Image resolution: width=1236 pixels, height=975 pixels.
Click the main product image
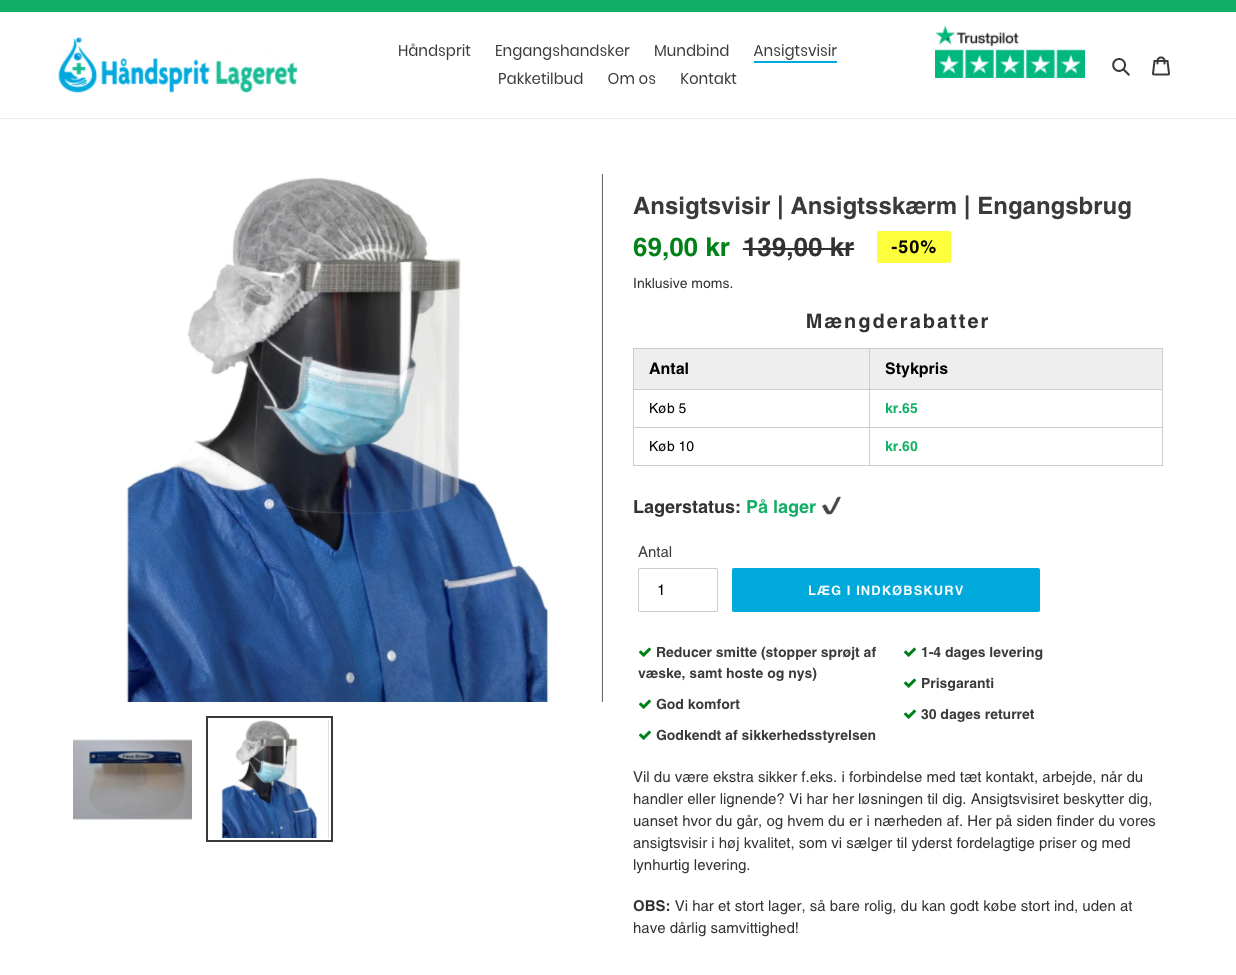337,439
